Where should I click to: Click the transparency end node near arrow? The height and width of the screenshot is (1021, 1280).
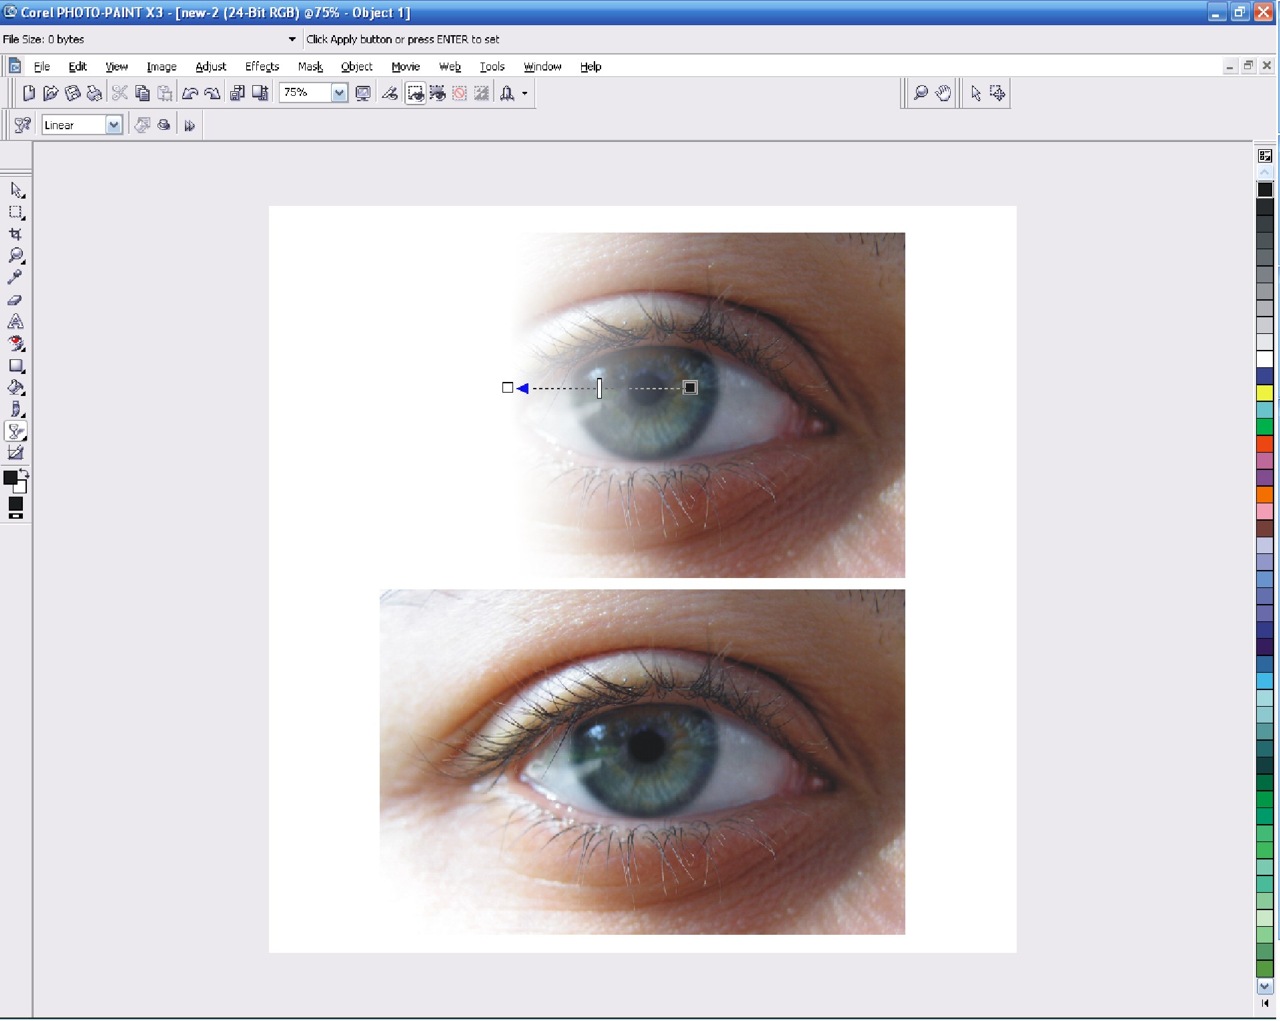[x=508, y=387]
